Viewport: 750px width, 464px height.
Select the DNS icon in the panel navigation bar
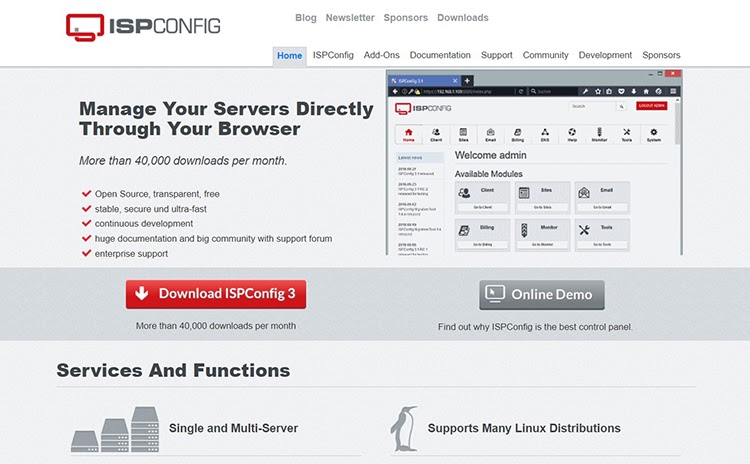click(545, 134)
